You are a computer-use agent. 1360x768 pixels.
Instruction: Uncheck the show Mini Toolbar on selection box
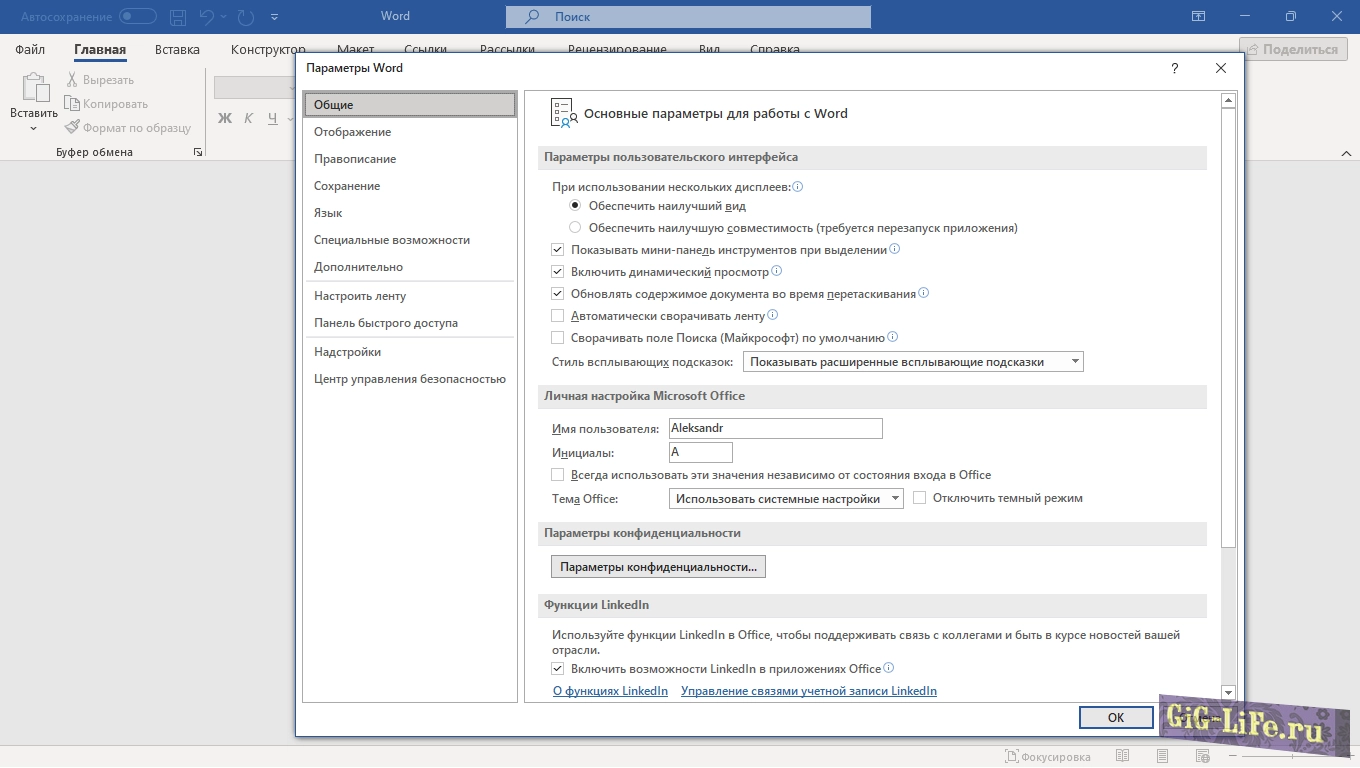pos(558,250)
